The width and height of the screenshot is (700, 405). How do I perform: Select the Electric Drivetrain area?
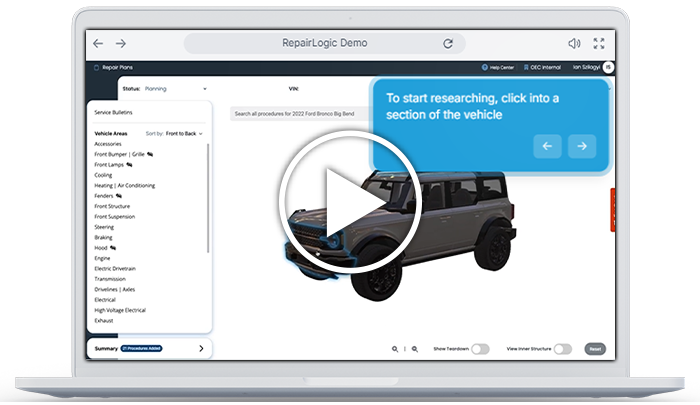(115, 268)
